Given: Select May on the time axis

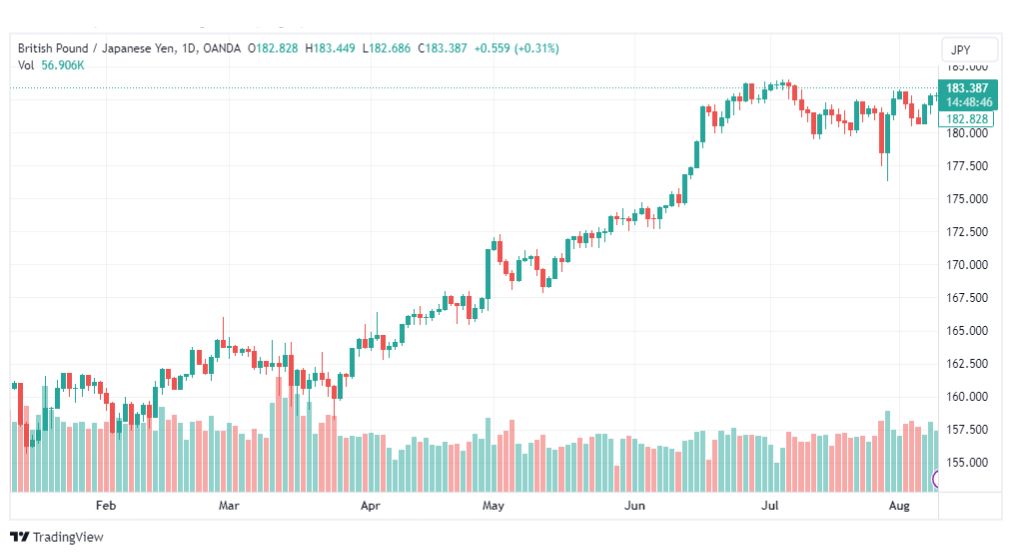Looking at the screenshot, I should tap(493, 505).
